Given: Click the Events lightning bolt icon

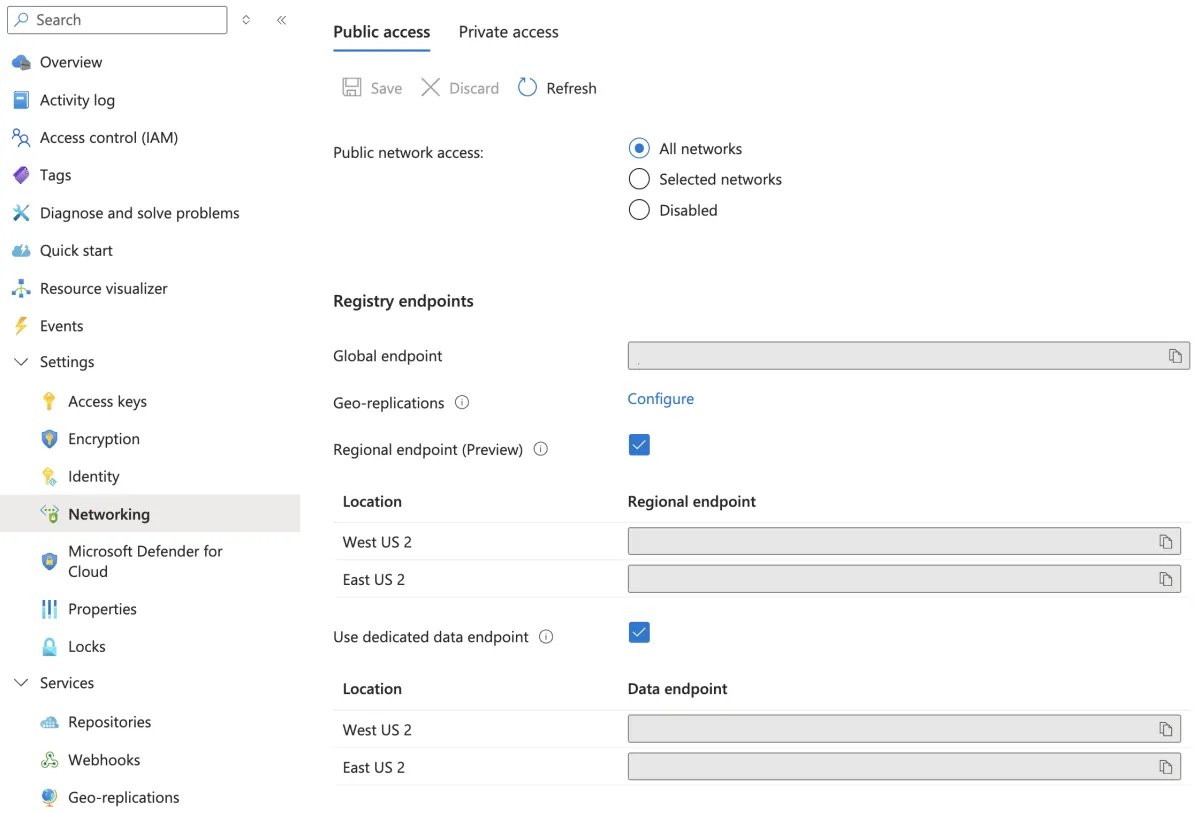Looking at the screenshot, I should pos(21,326).
